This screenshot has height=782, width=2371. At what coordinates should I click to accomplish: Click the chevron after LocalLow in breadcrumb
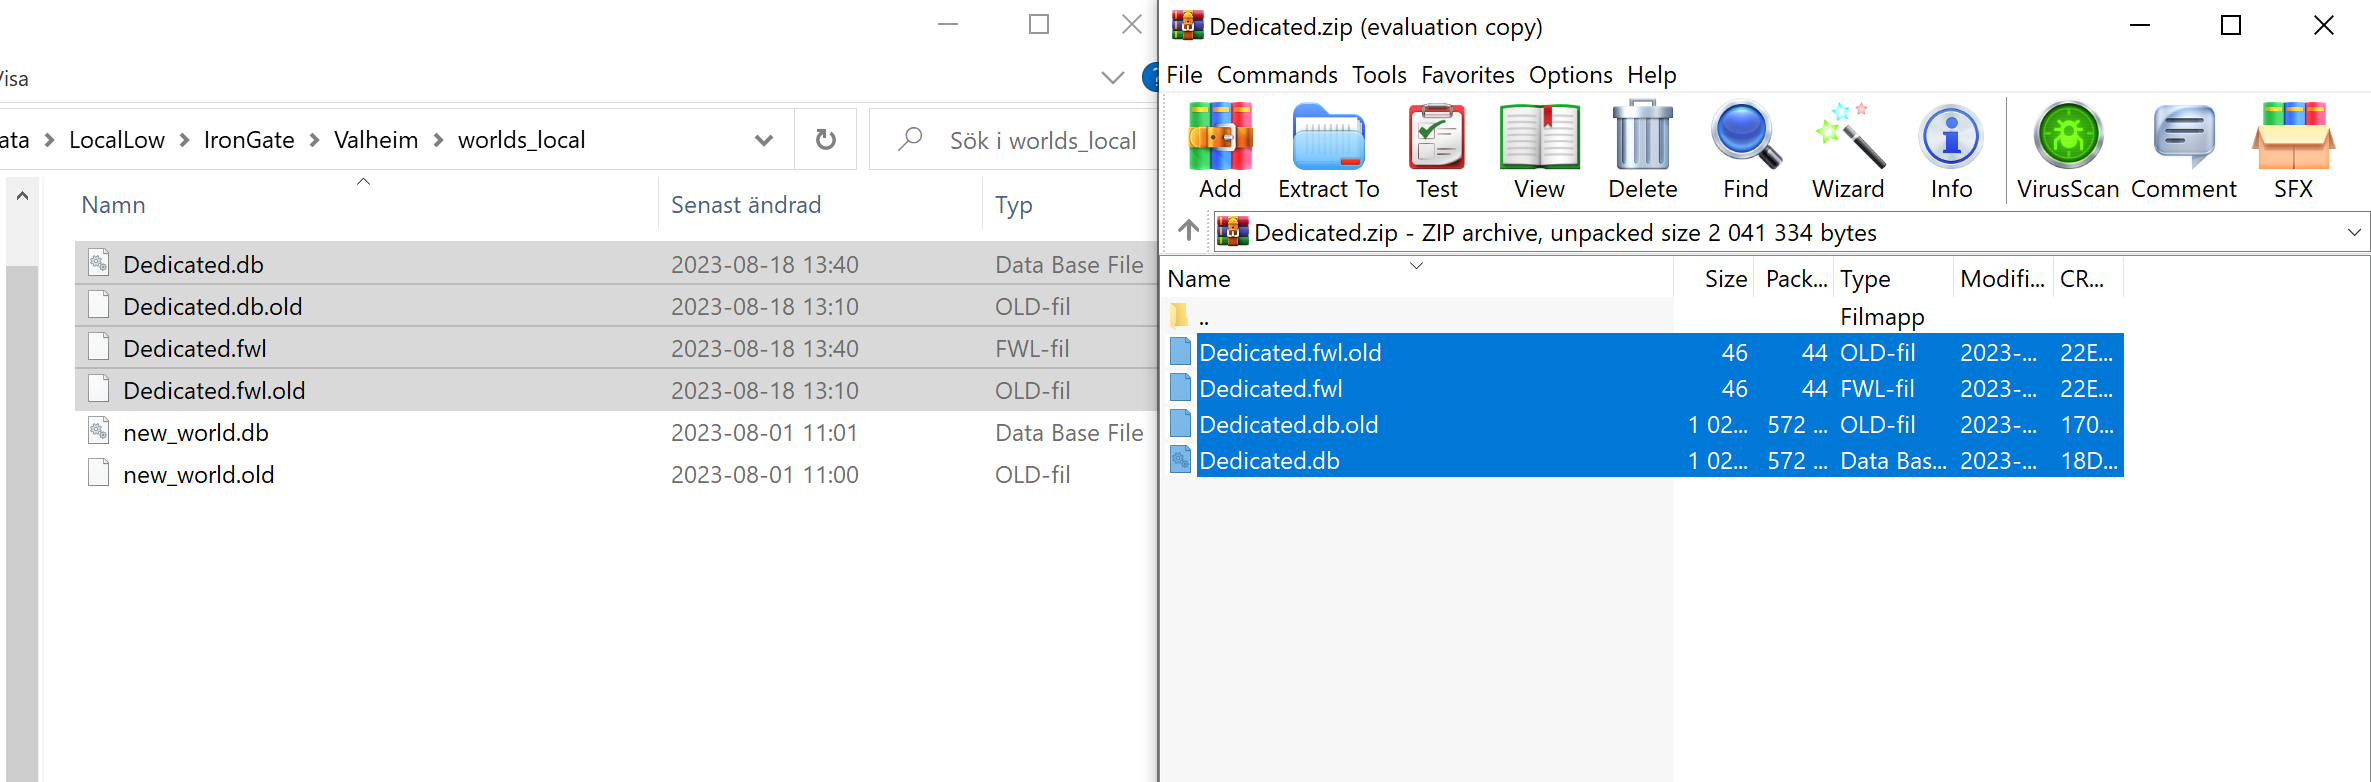coord(184,140)
